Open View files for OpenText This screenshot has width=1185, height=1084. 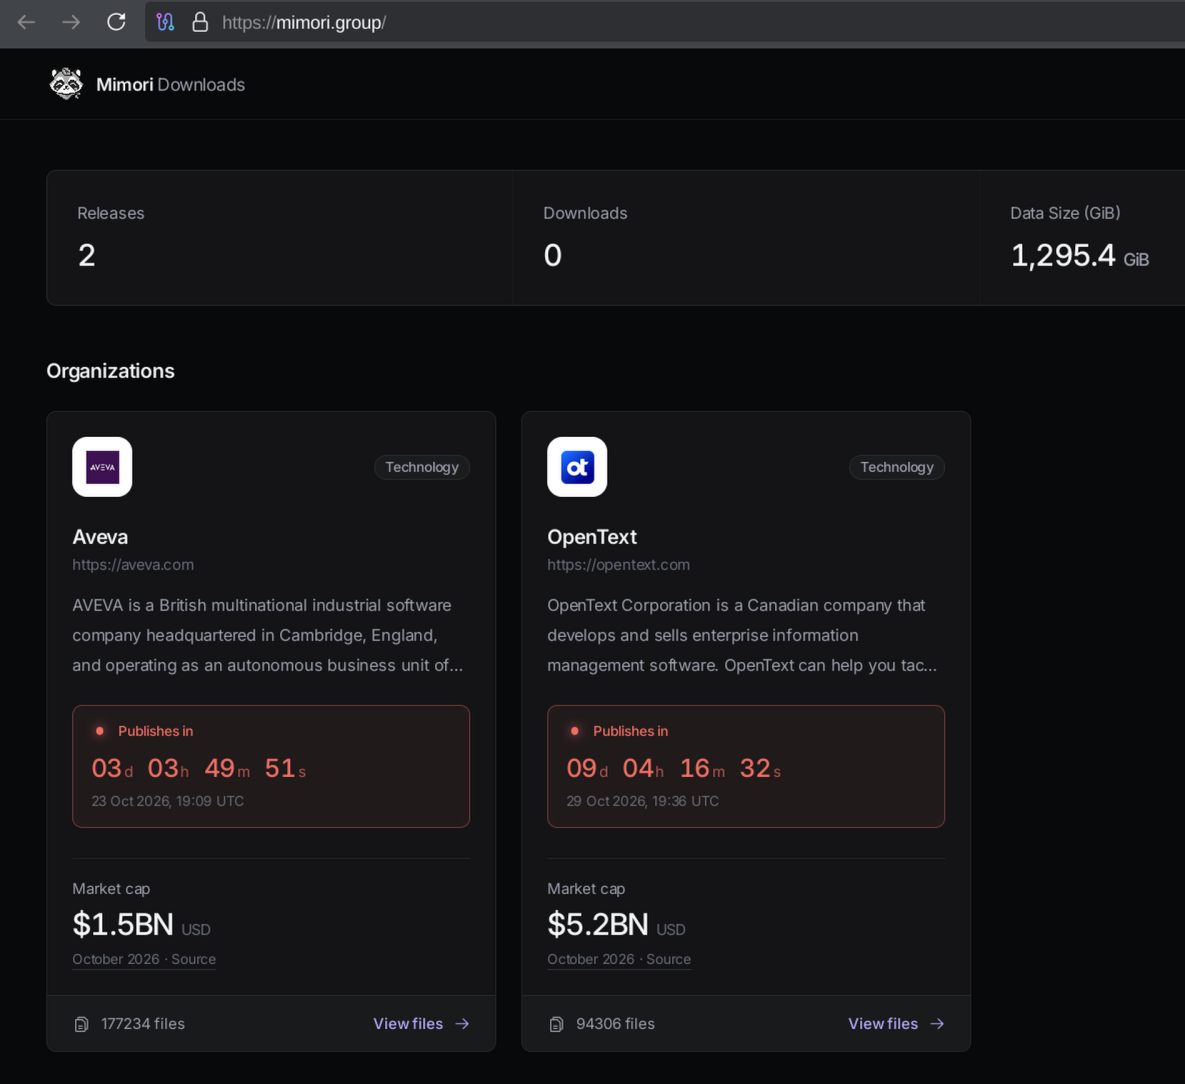coord(896,1024)
